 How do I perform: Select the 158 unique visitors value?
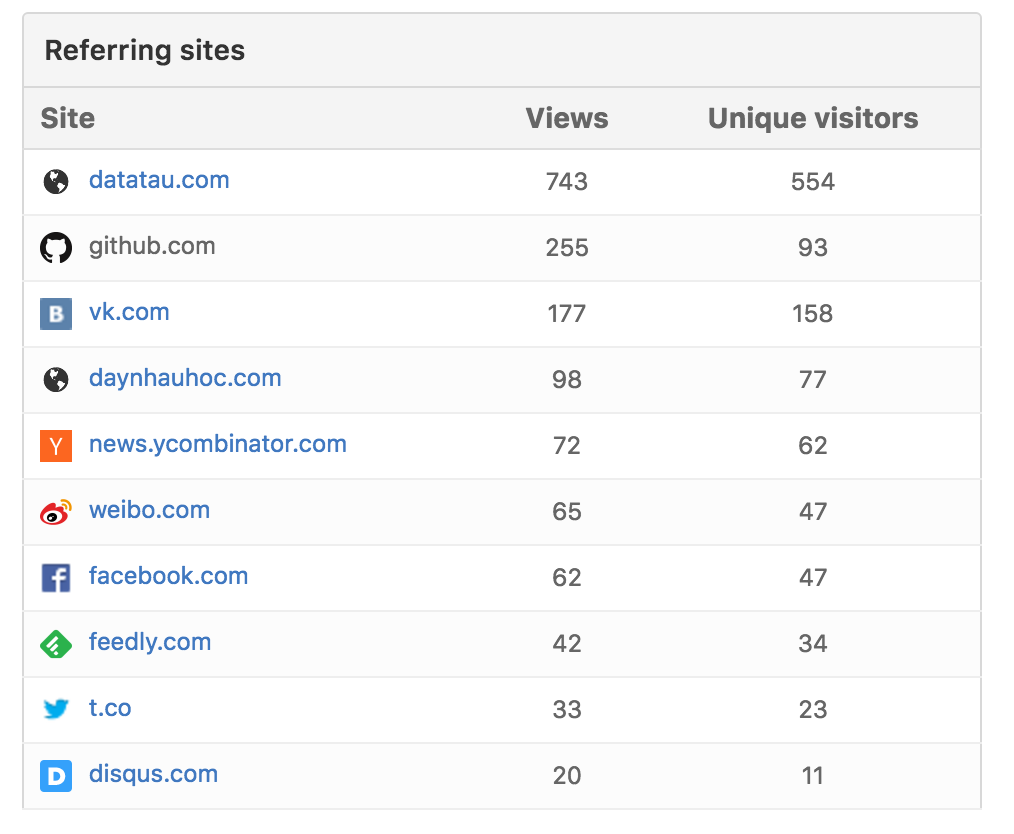pos(813,314)
